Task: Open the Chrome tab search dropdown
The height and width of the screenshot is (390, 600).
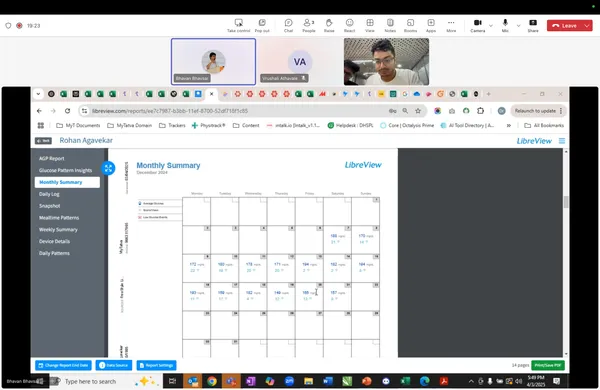Action: (38, 94)
